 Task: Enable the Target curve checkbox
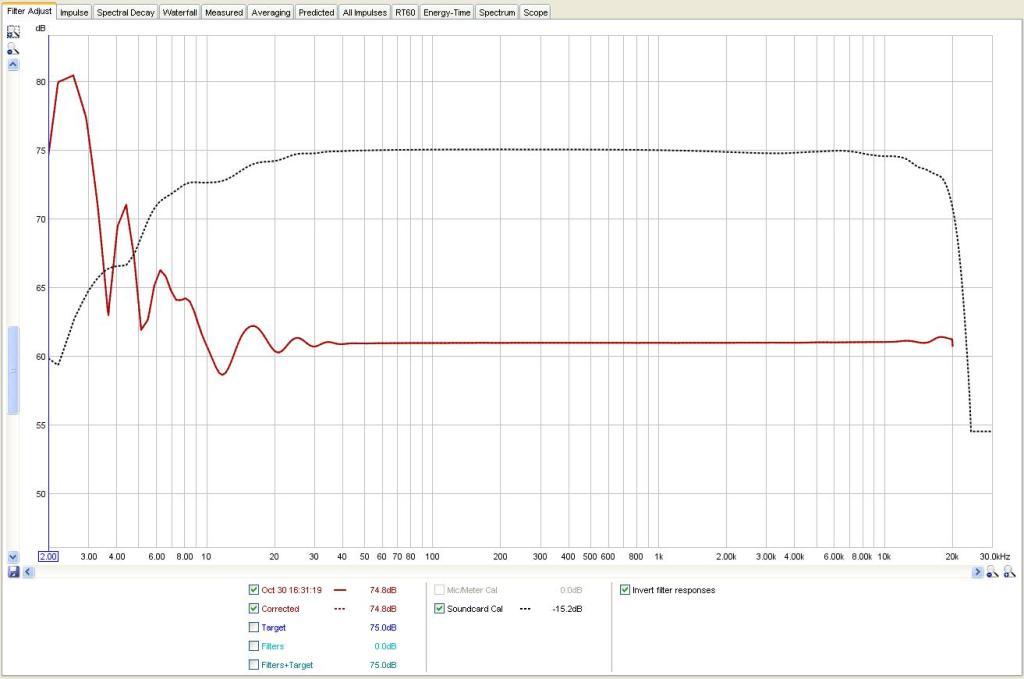(255, 627)
